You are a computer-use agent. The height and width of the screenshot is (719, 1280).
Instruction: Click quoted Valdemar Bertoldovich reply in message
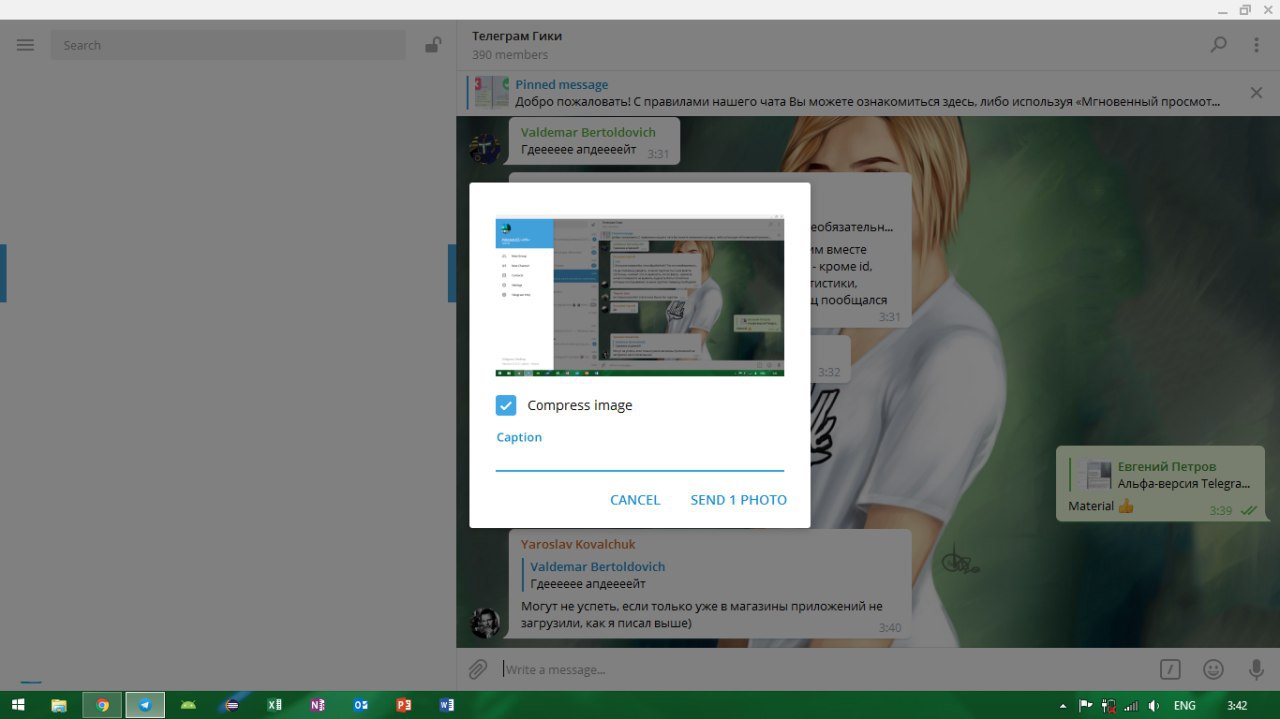597,575
